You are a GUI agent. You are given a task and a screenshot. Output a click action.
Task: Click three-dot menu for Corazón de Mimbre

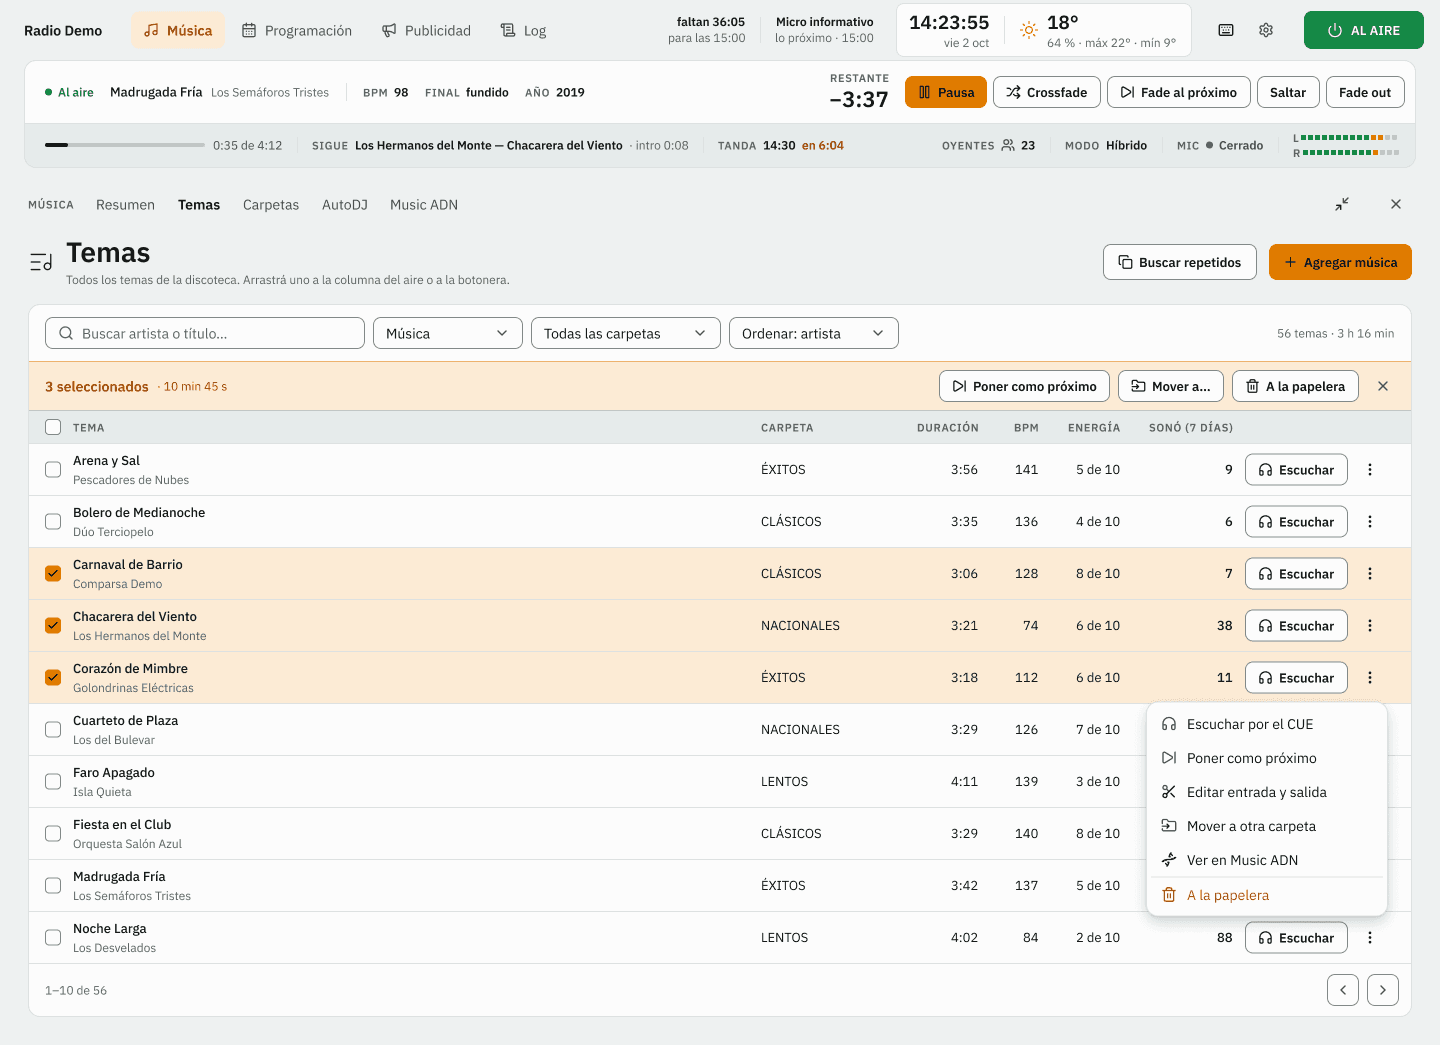click(1370, 678)
